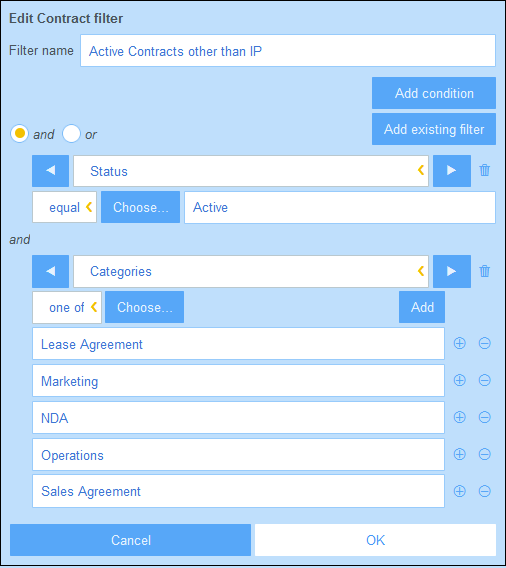Open the Status field dropdown
The height and width of the screenshot is (568, 506).
coord(251,171)
